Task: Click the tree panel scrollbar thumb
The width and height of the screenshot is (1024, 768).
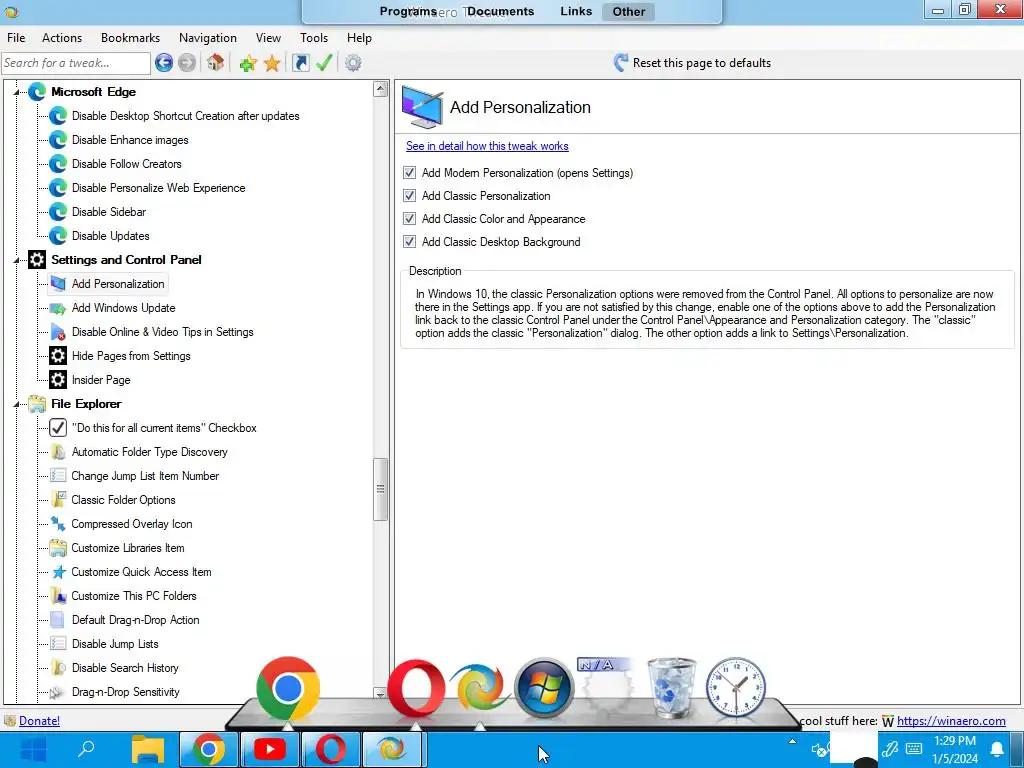Action: tap(381, 488)
